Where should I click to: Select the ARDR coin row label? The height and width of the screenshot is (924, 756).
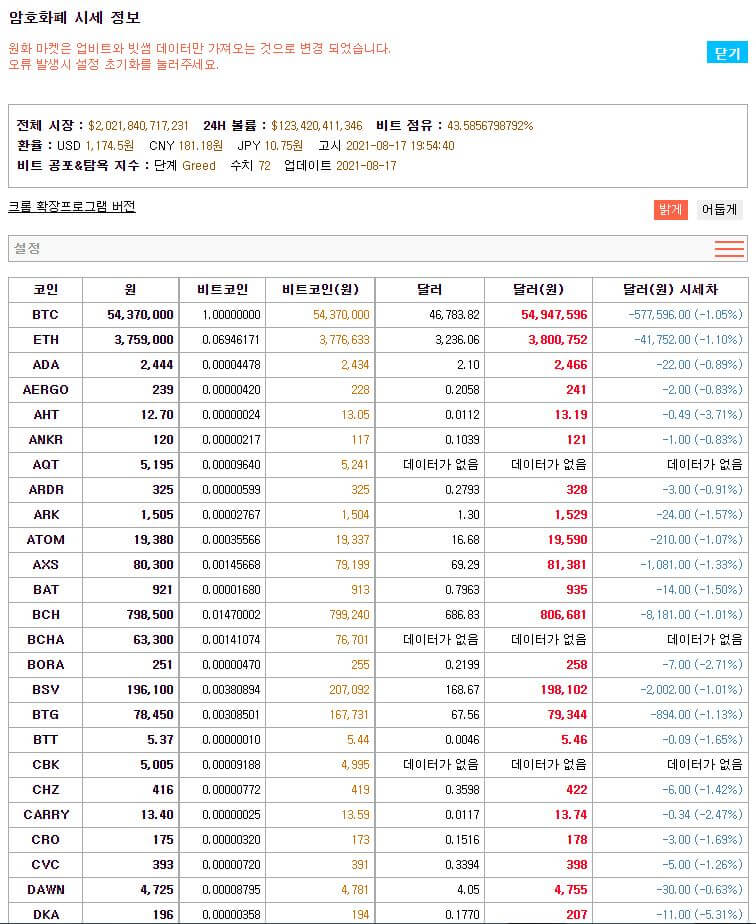[45, 490]
